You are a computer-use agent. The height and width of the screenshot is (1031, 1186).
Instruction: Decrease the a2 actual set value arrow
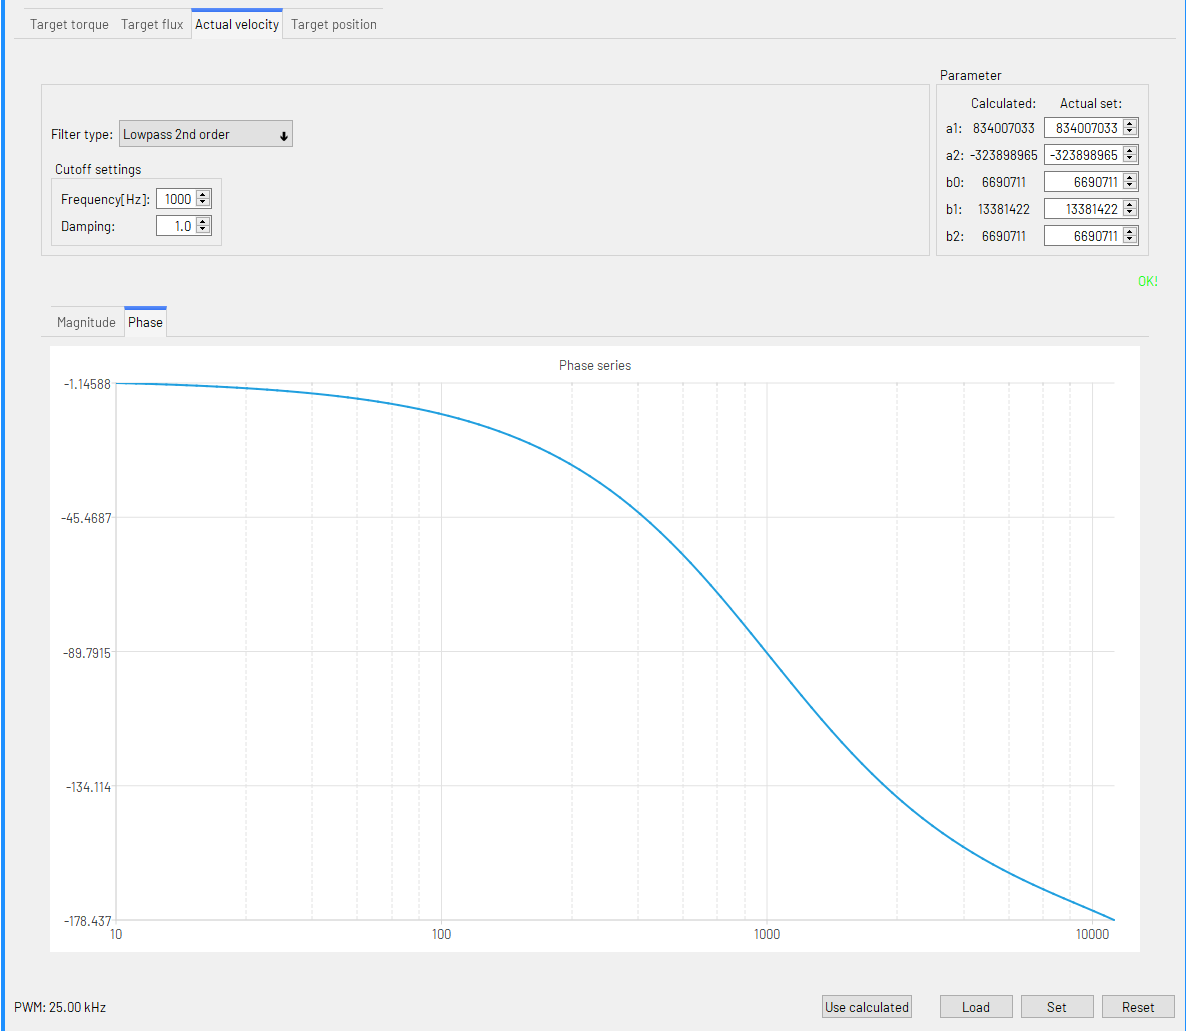coord(1130,159)
